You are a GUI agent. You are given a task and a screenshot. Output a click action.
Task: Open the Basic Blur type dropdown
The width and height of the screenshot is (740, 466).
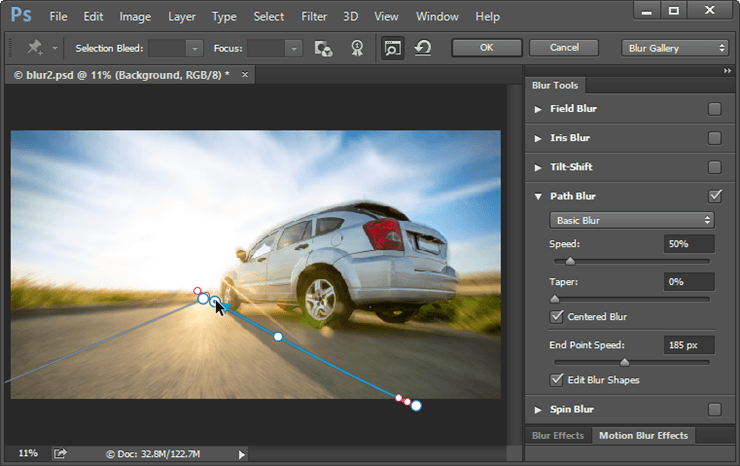pos(631,220)
